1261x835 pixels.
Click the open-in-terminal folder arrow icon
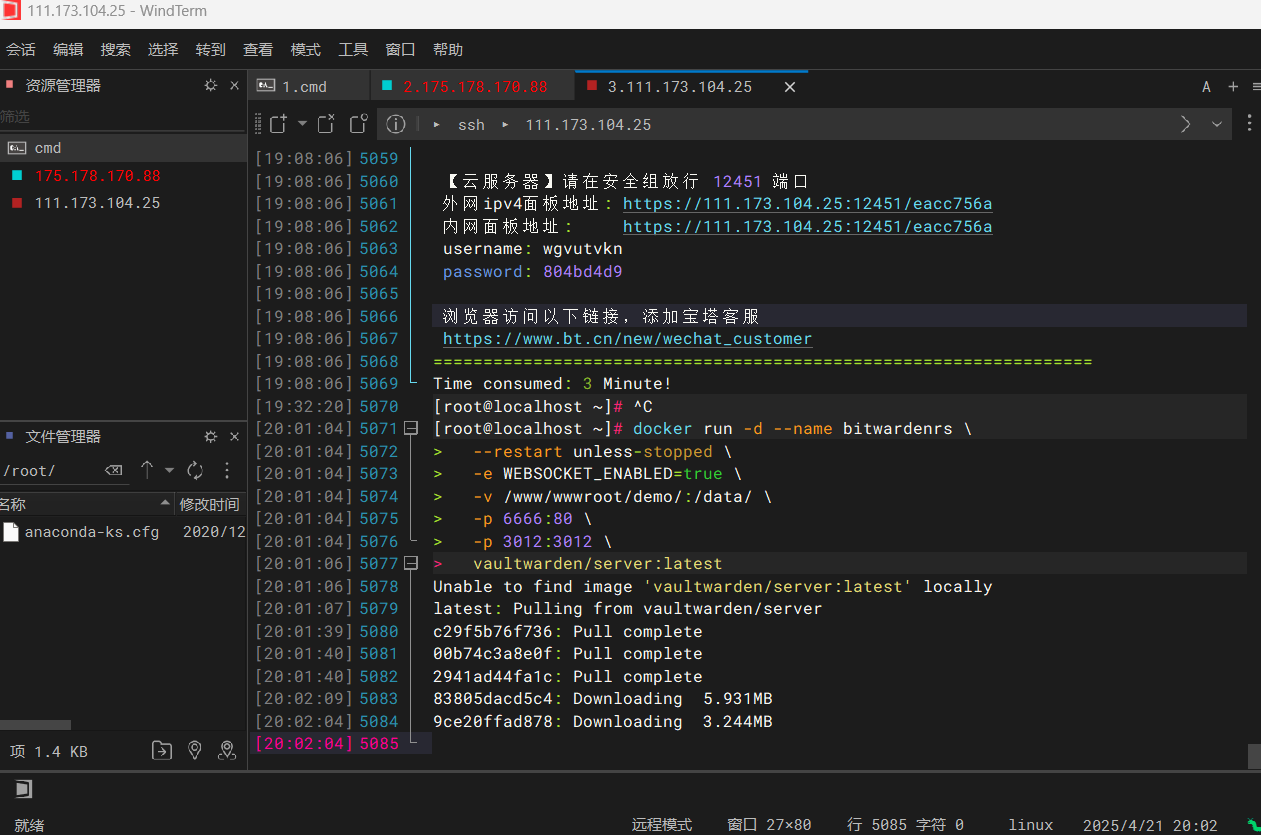[162, 750]
